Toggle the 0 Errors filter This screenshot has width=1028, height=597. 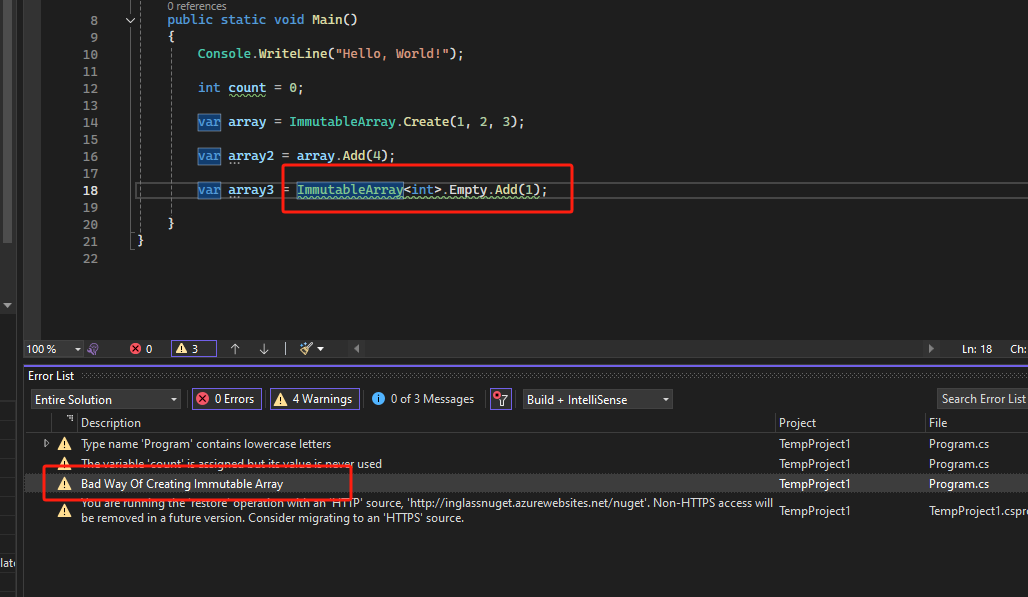tap(227, 399)
